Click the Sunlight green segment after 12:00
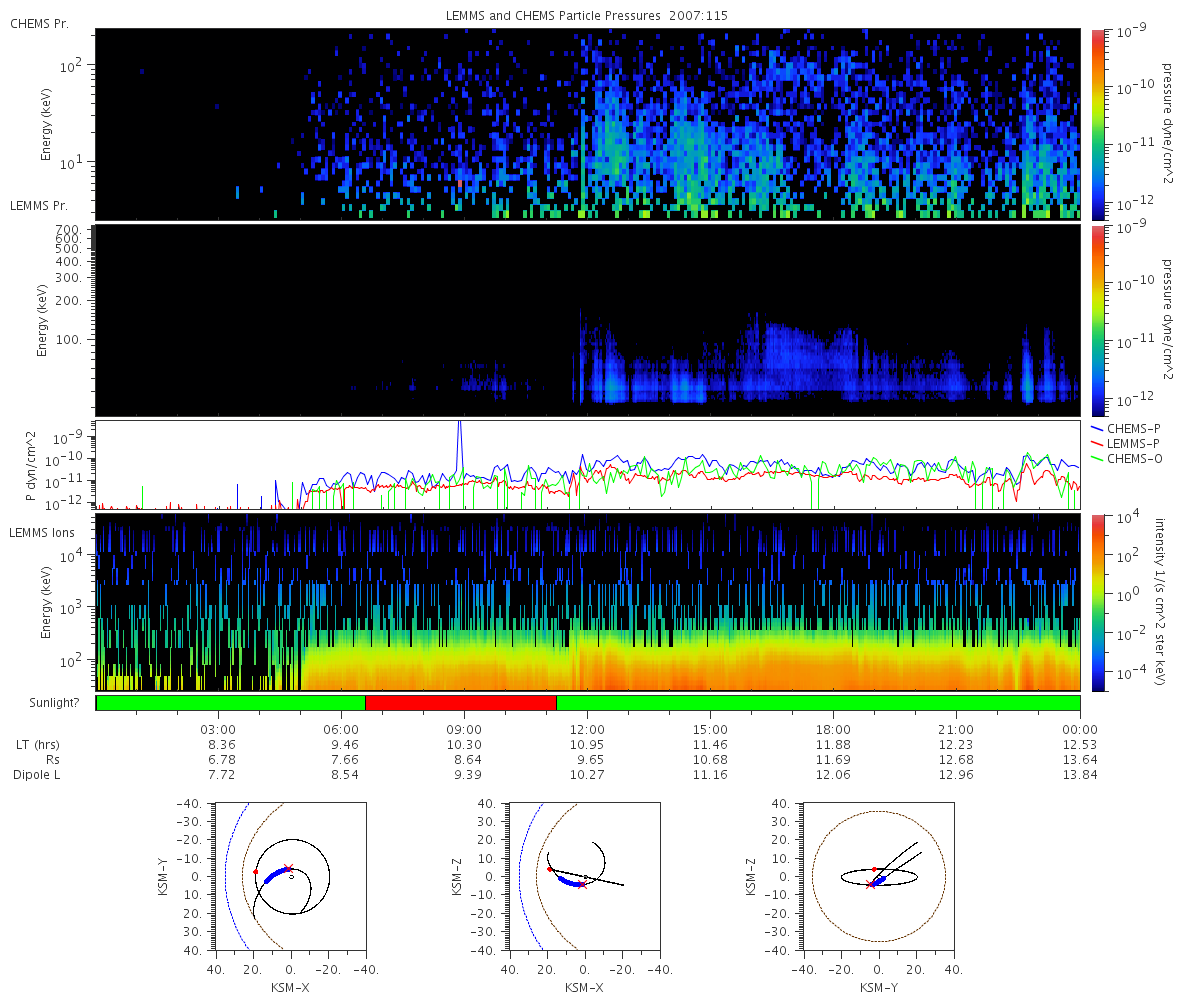Image resolution: width=1200 pixels, height=1000 pixels. click(818, 703)
